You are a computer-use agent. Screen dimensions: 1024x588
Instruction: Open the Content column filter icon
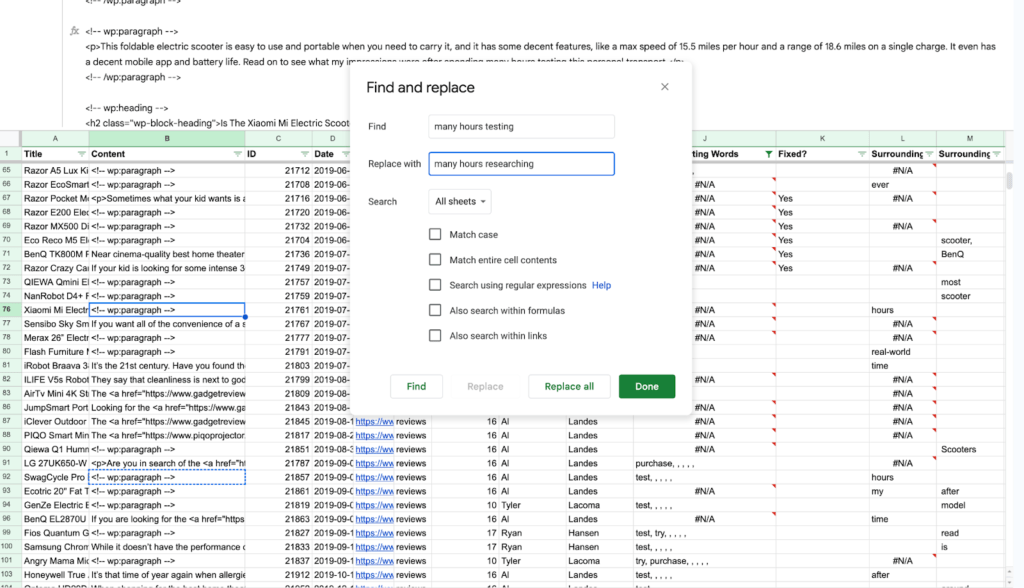point(238,154)
